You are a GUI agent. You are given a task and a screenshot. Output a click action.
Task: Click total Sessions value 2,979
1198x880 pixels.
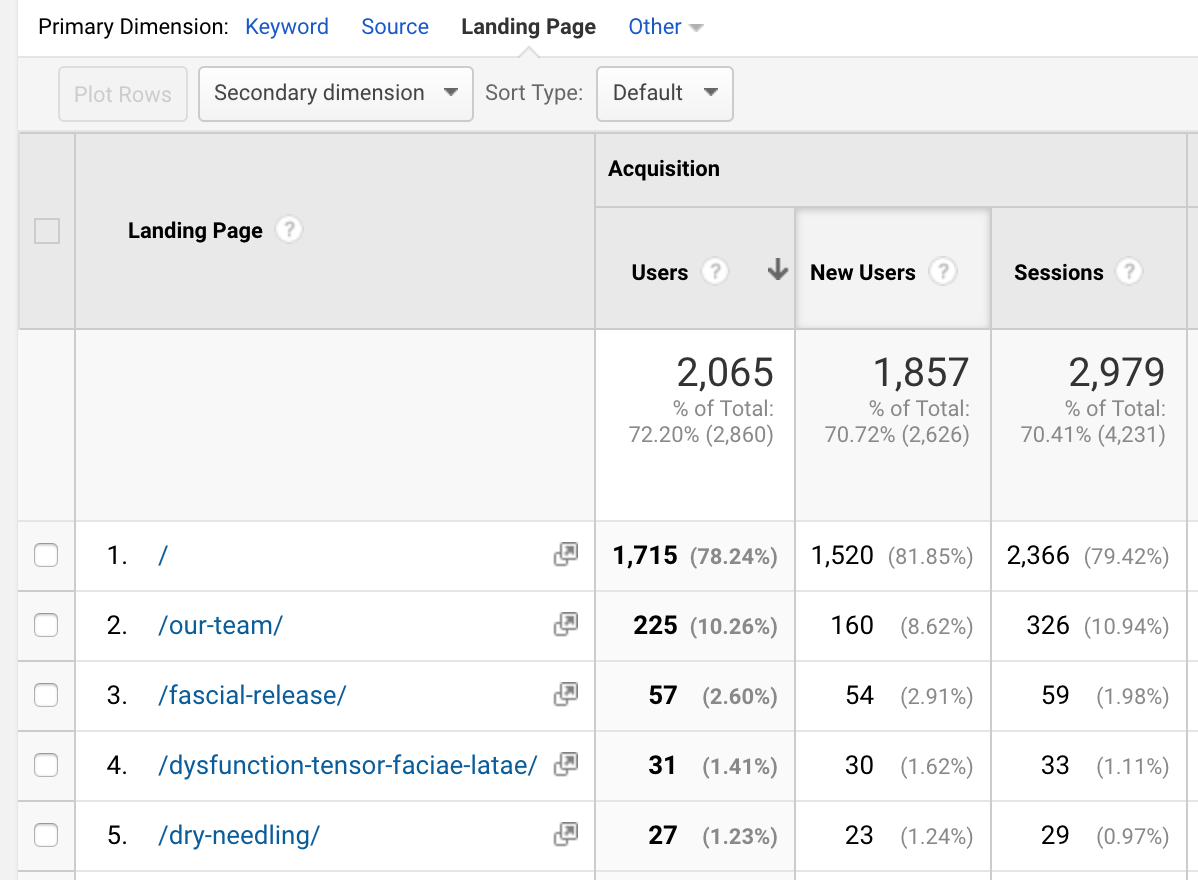click(1117, 373)
